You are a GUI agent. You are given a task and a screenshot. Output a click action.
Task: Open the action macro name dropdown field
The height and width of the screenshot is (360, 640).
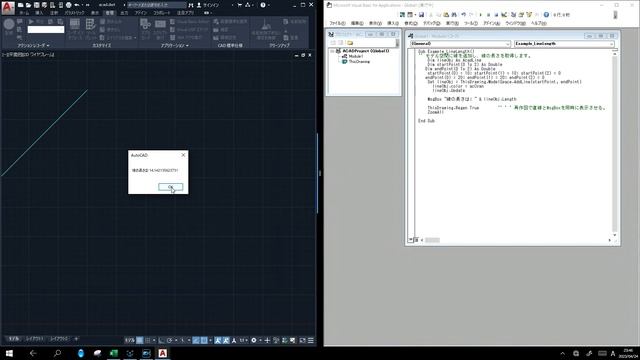click(46, 29)
